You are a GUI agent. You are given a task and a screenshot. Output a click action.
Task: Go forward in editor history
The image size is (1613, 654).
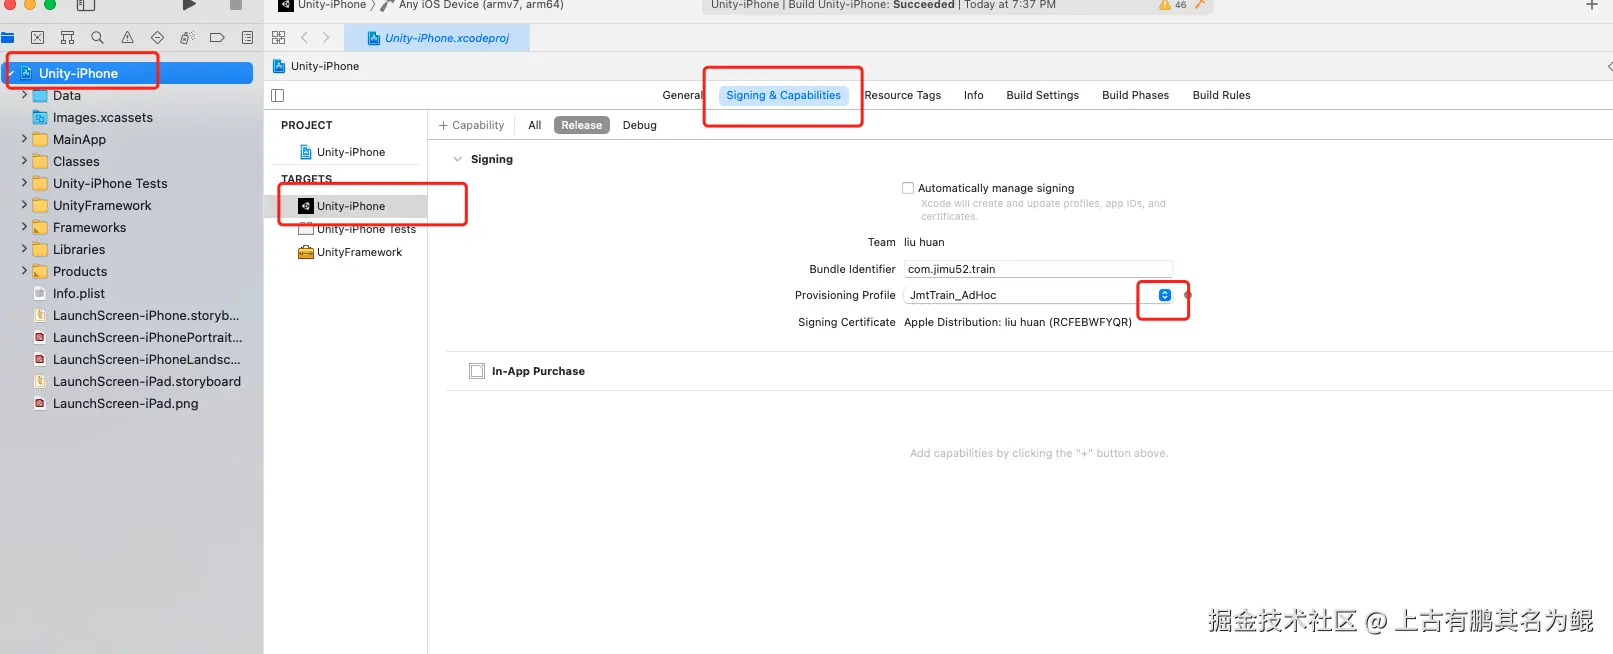pyautogui.click(x=326, y=38)
